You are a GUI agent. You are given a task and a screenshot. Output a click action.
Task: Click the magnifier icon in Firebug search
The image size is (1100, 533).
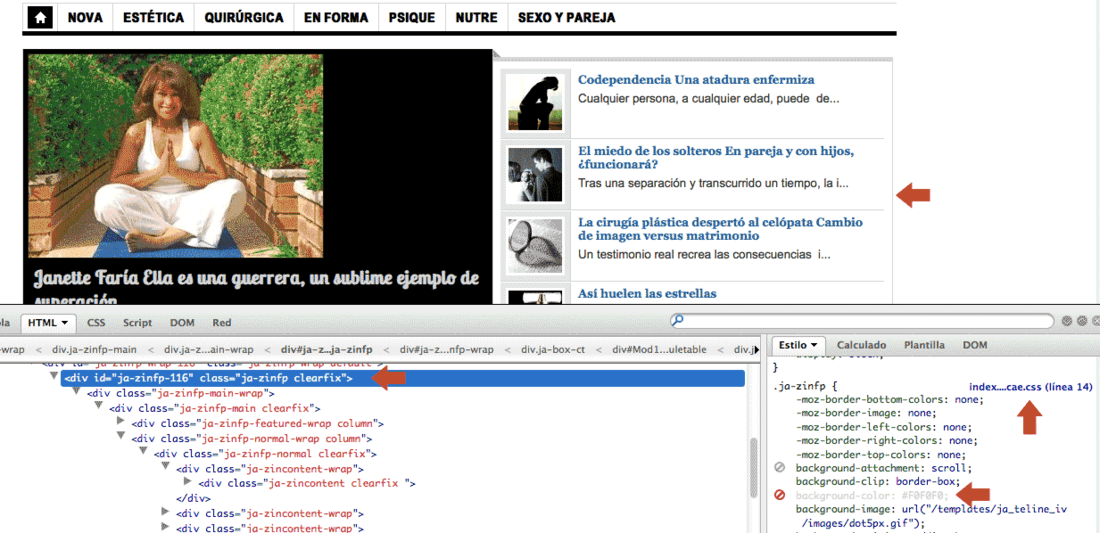coord(678,321)
